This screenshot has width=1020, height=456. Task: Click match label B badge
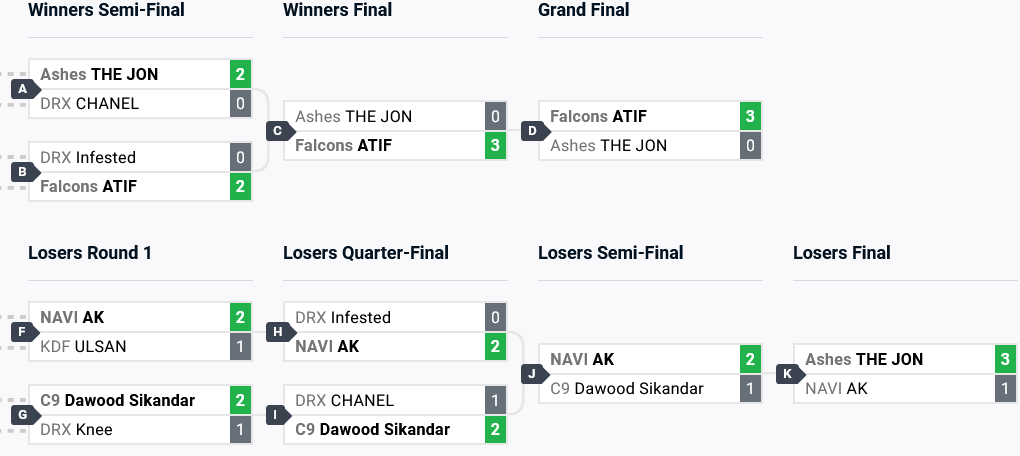point(23,172)
